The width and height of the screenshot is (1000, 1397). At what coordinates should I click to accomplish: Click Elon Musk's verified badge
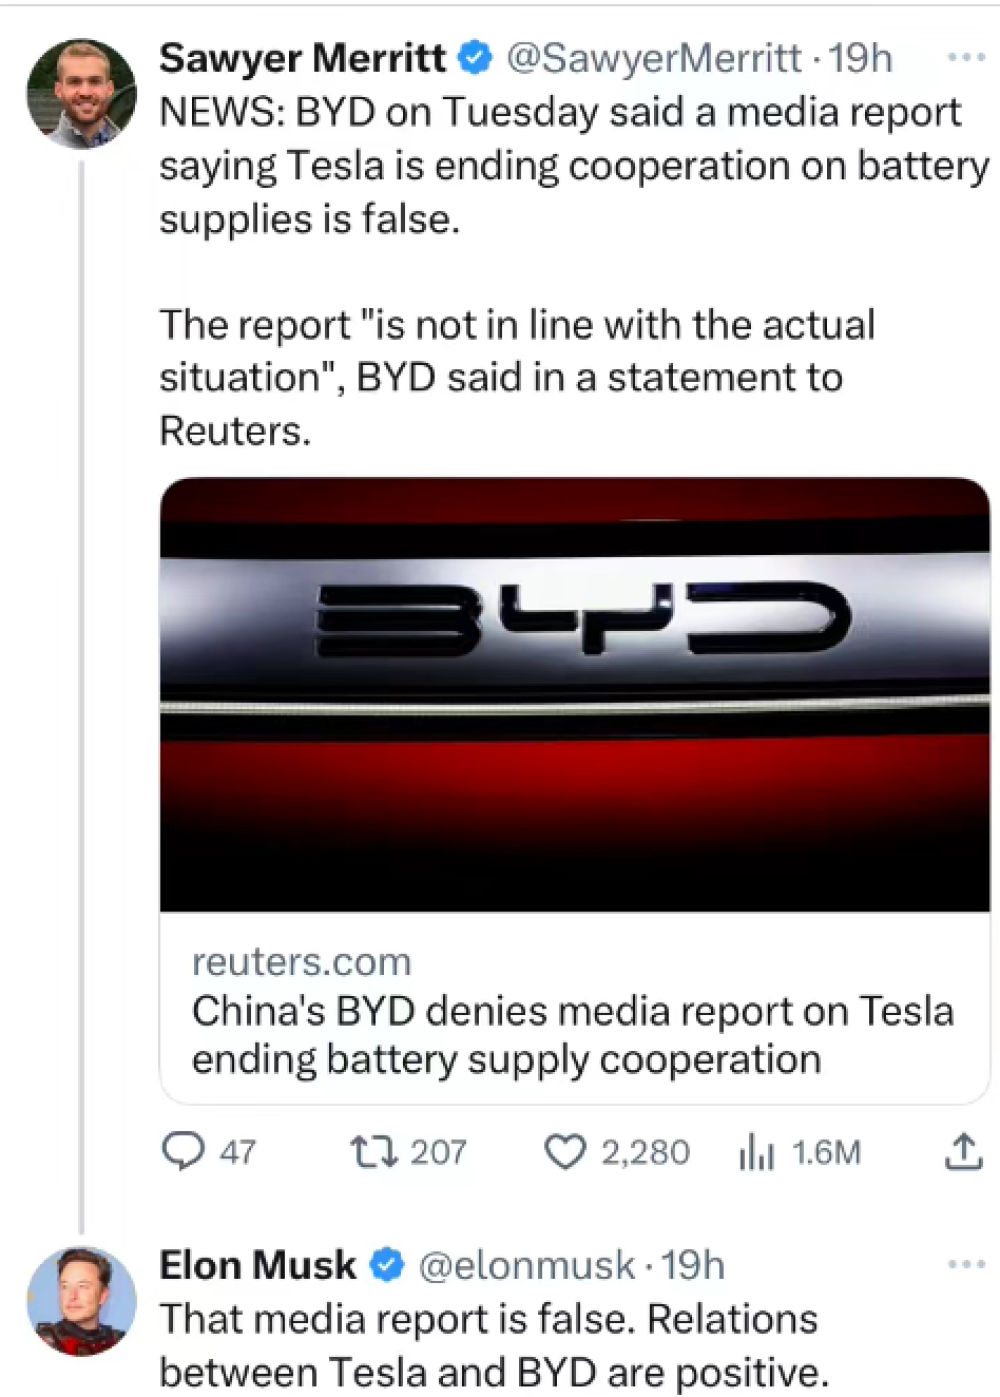coord(387,1265)
